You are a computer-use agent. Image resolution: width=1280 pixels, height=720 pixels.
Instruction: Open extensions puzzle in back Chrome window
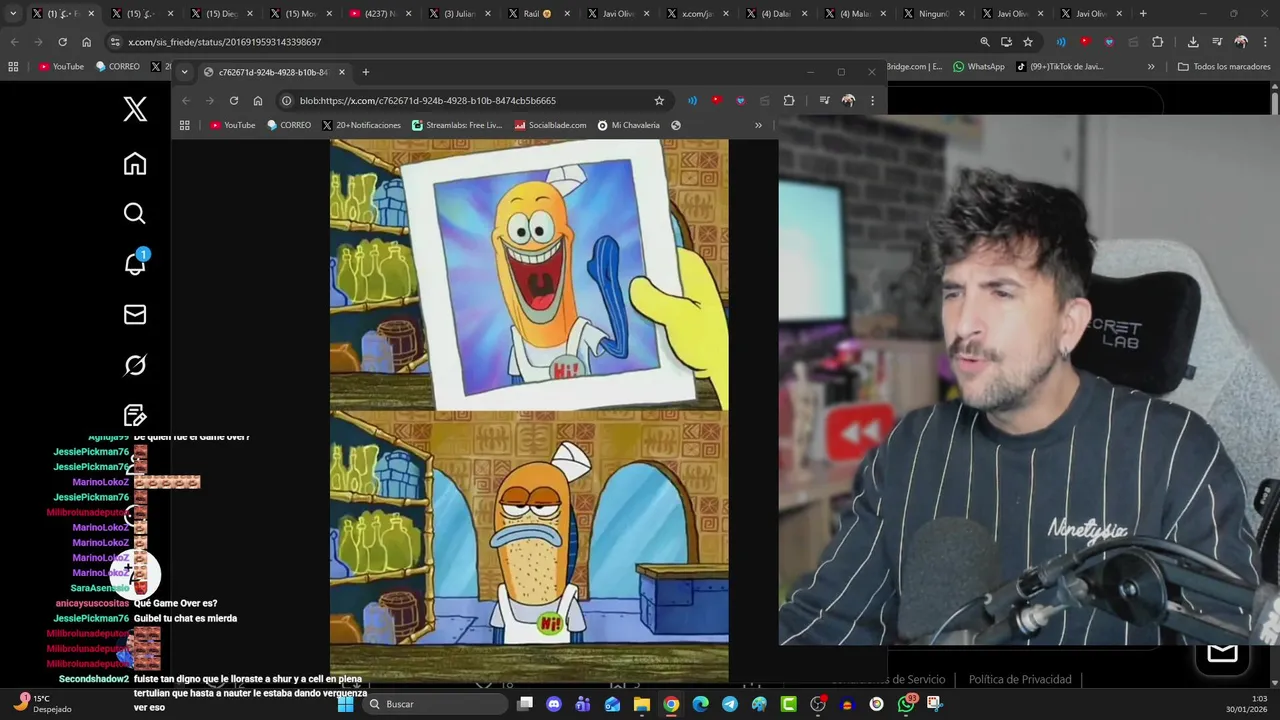tap(1158, 42)
